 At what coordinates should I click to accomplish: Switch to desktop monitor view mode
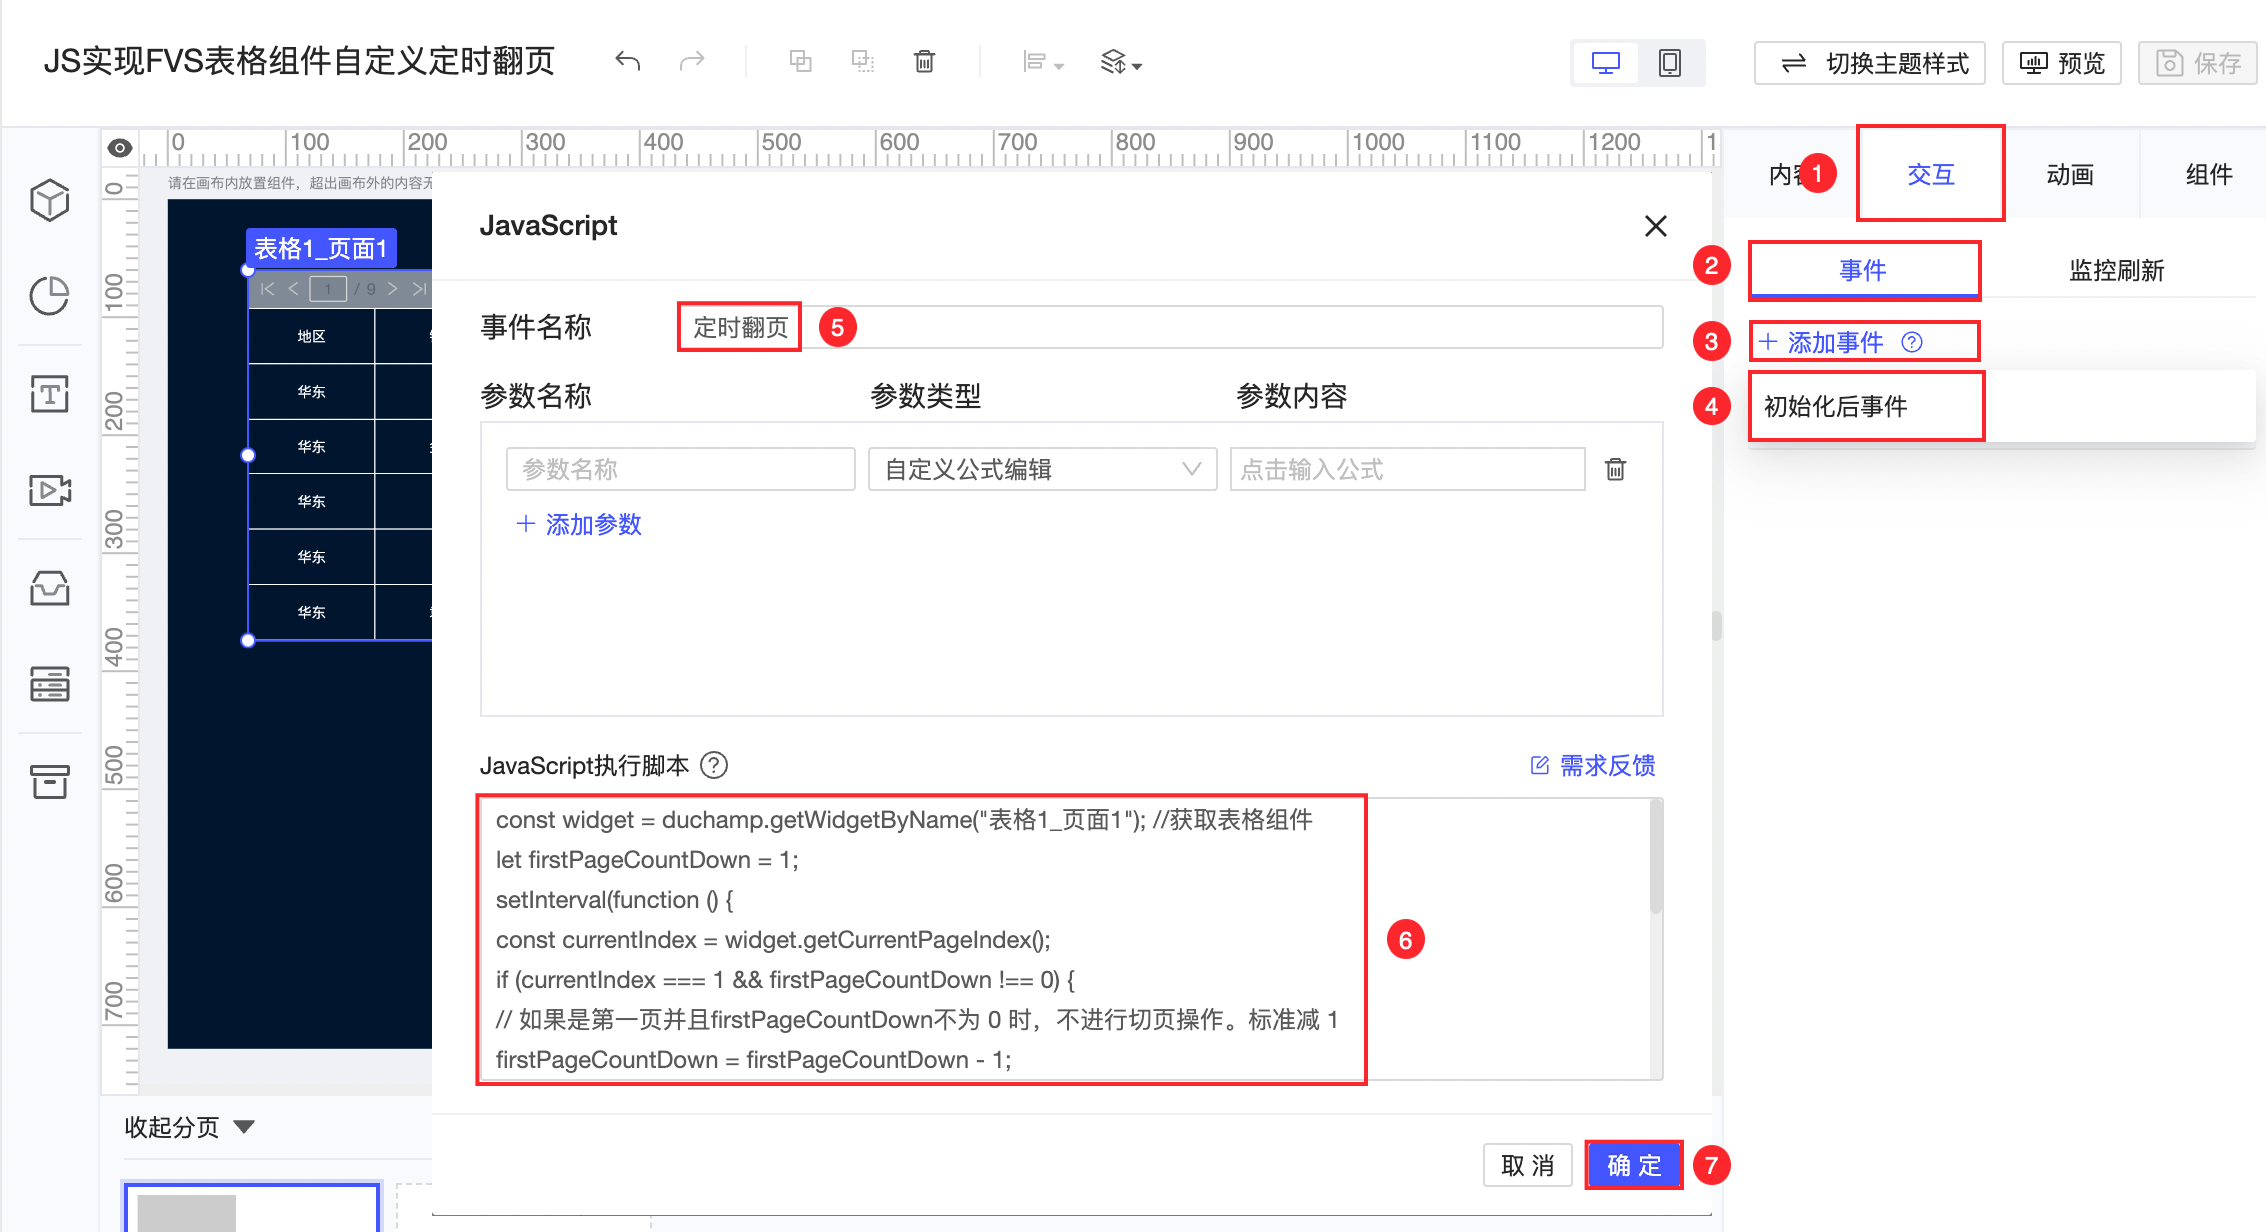[x=1605, y=64]
